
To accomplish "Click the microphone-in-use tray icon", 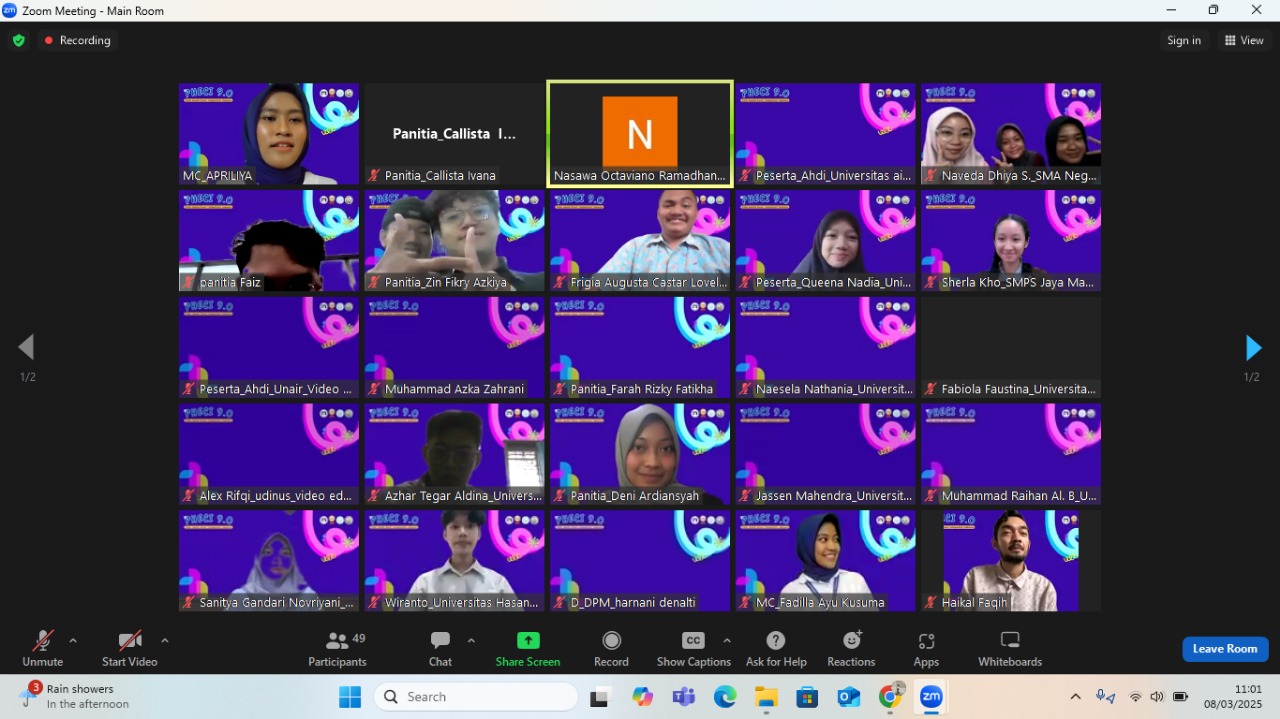I will point(1105,697).
